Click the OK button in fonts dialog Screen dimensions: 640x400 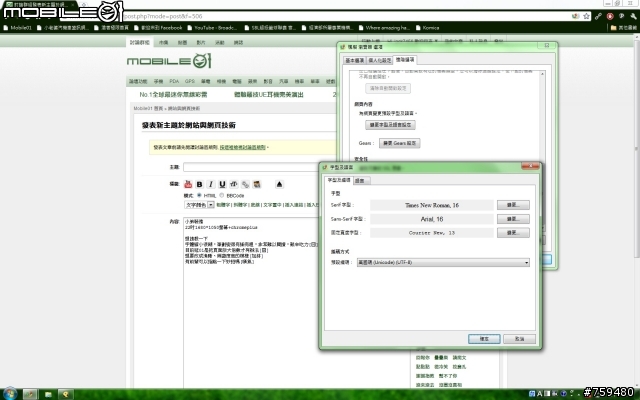pyautogui.click(x=484, y=339)
